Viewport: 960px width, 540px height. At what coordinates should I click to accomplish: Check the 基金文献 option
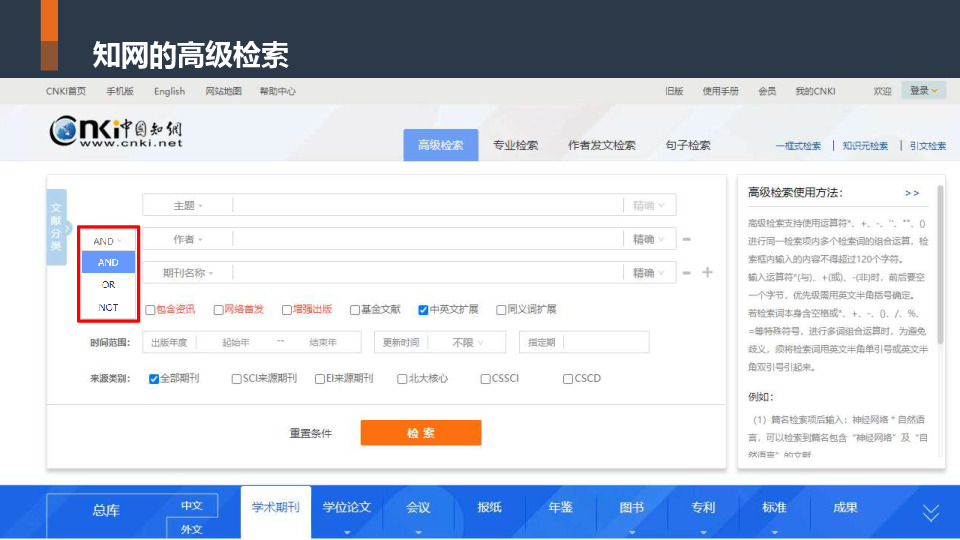coord(354,310)
